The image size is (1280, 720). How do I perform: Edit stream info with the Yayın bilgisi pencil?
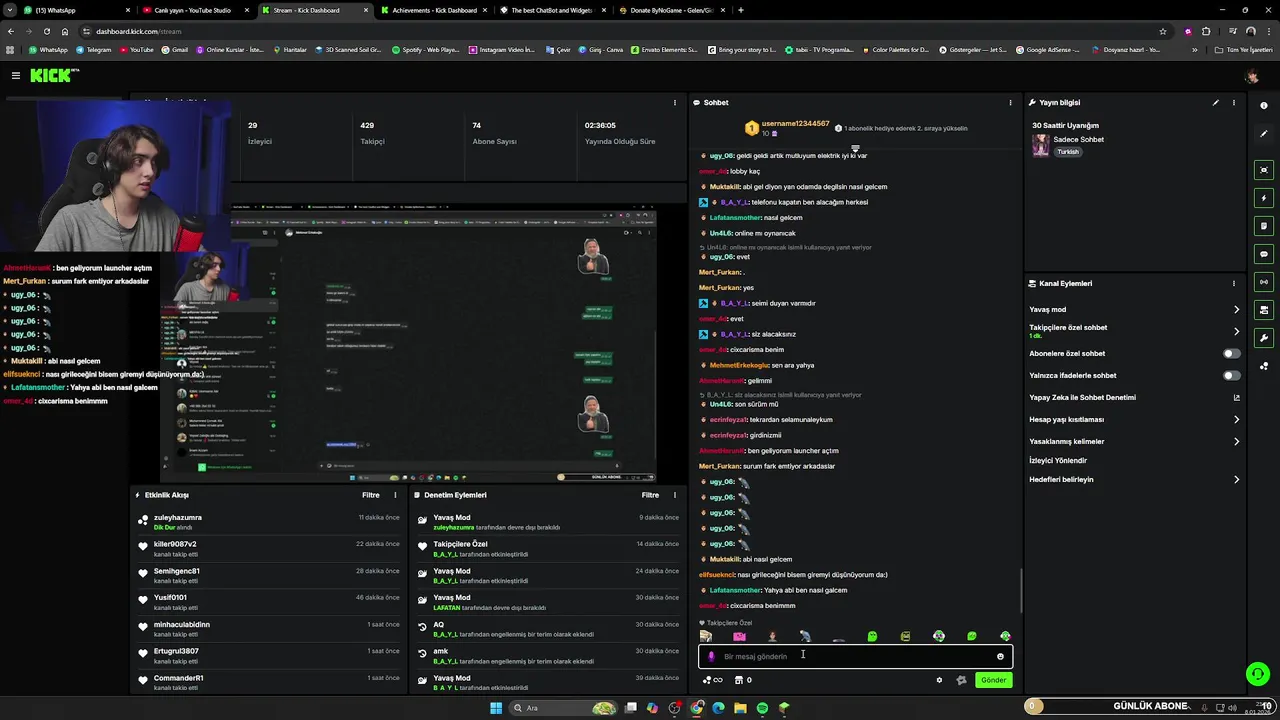coord(1216,102)
